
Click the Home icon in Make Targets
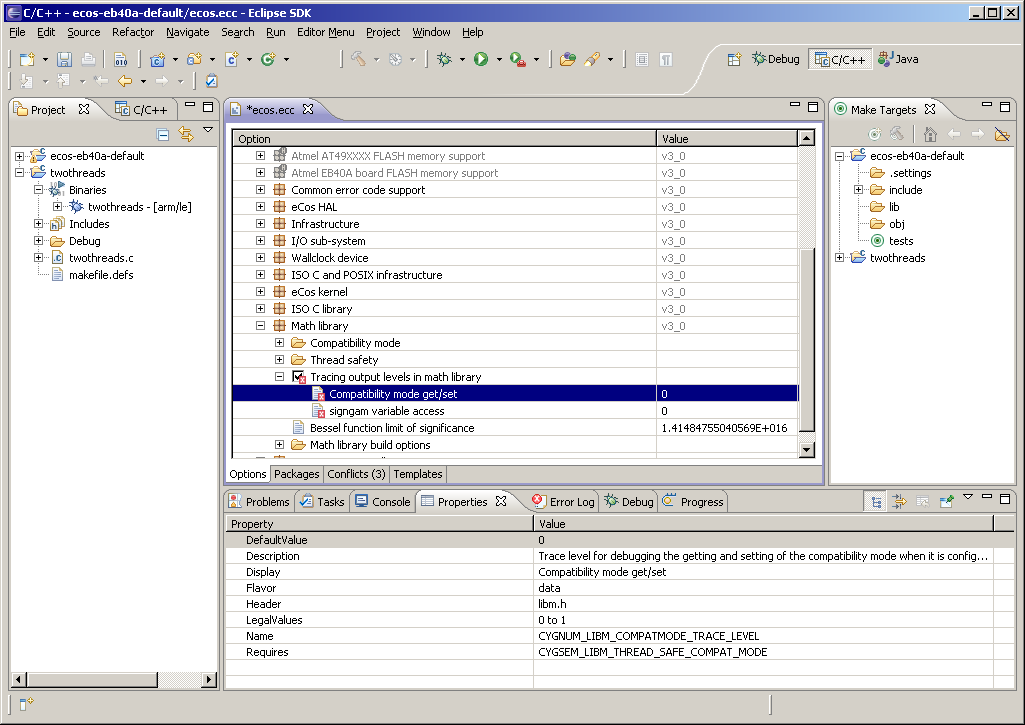pos(930,135)
